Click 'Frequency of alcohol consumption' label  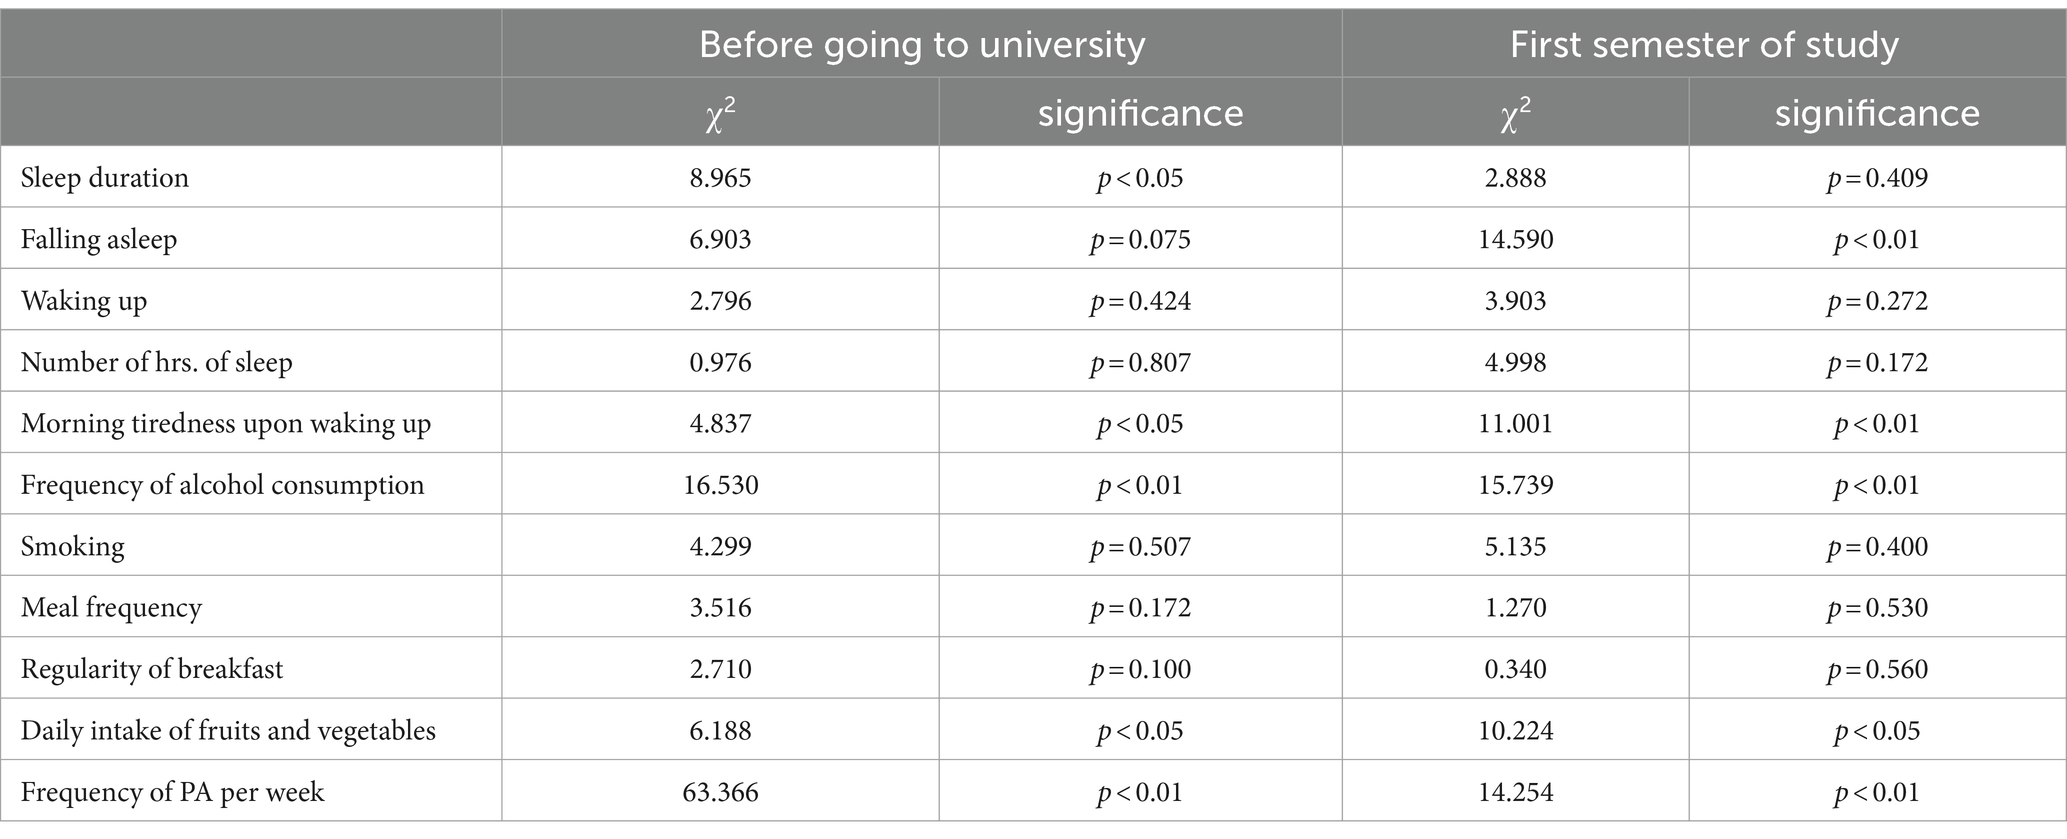click(223, 485)
